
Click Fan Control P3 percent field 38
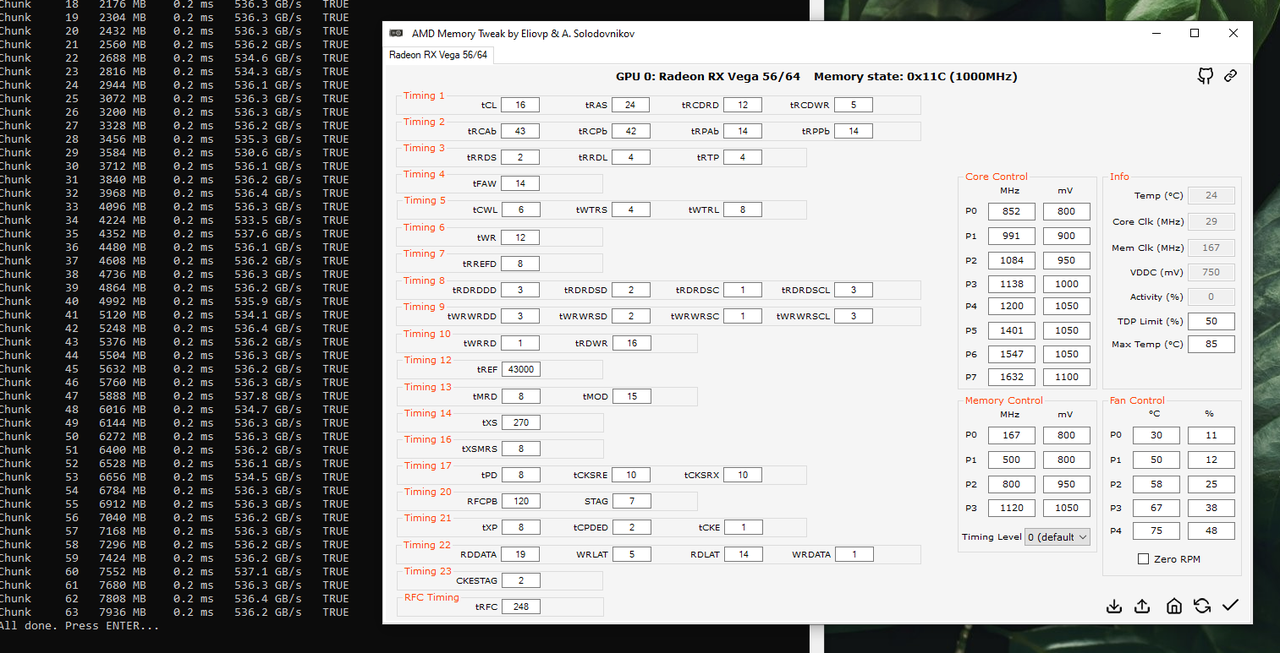pos(1211,507)
